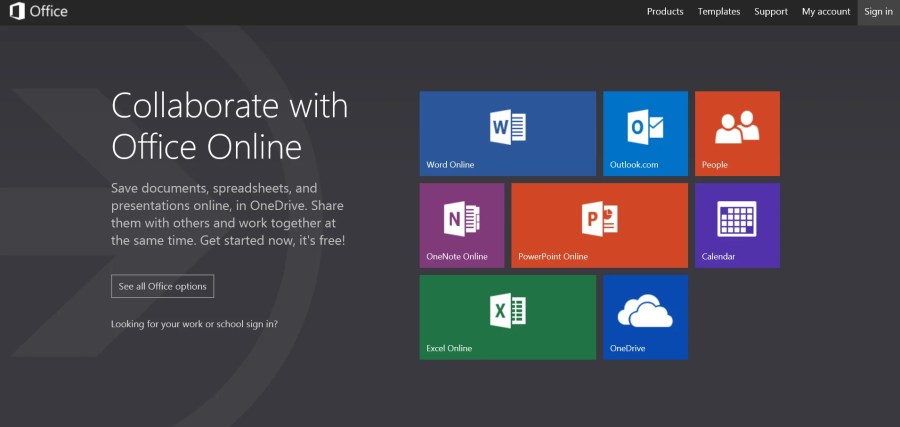Open the OneDrive cloud icon
Screen dimensions: 900x427
(645, 310)
